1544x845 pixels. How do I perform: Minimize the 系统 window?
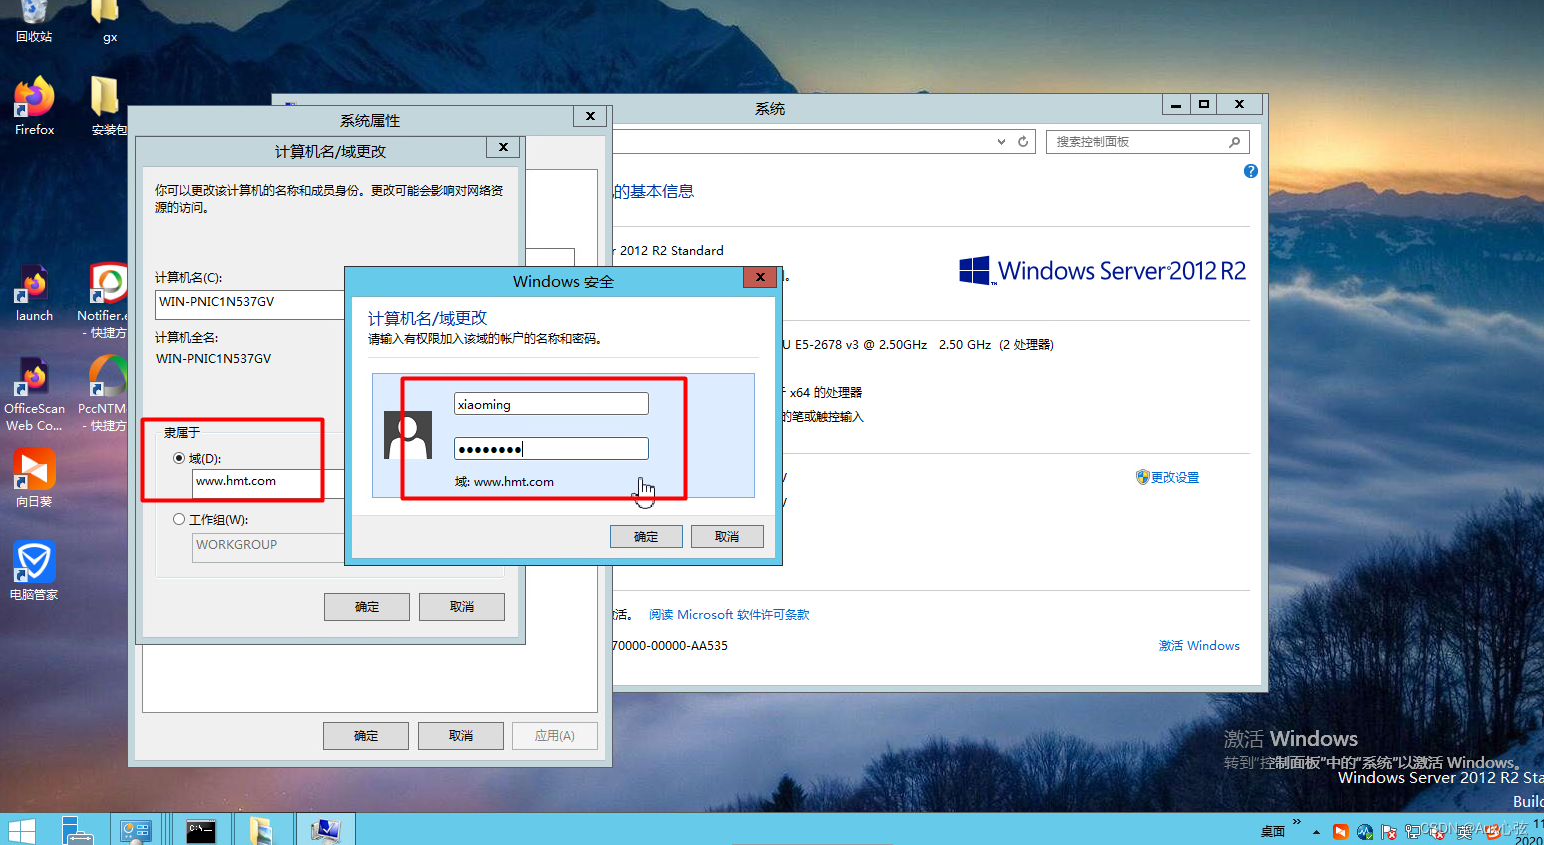(1176, 104)
